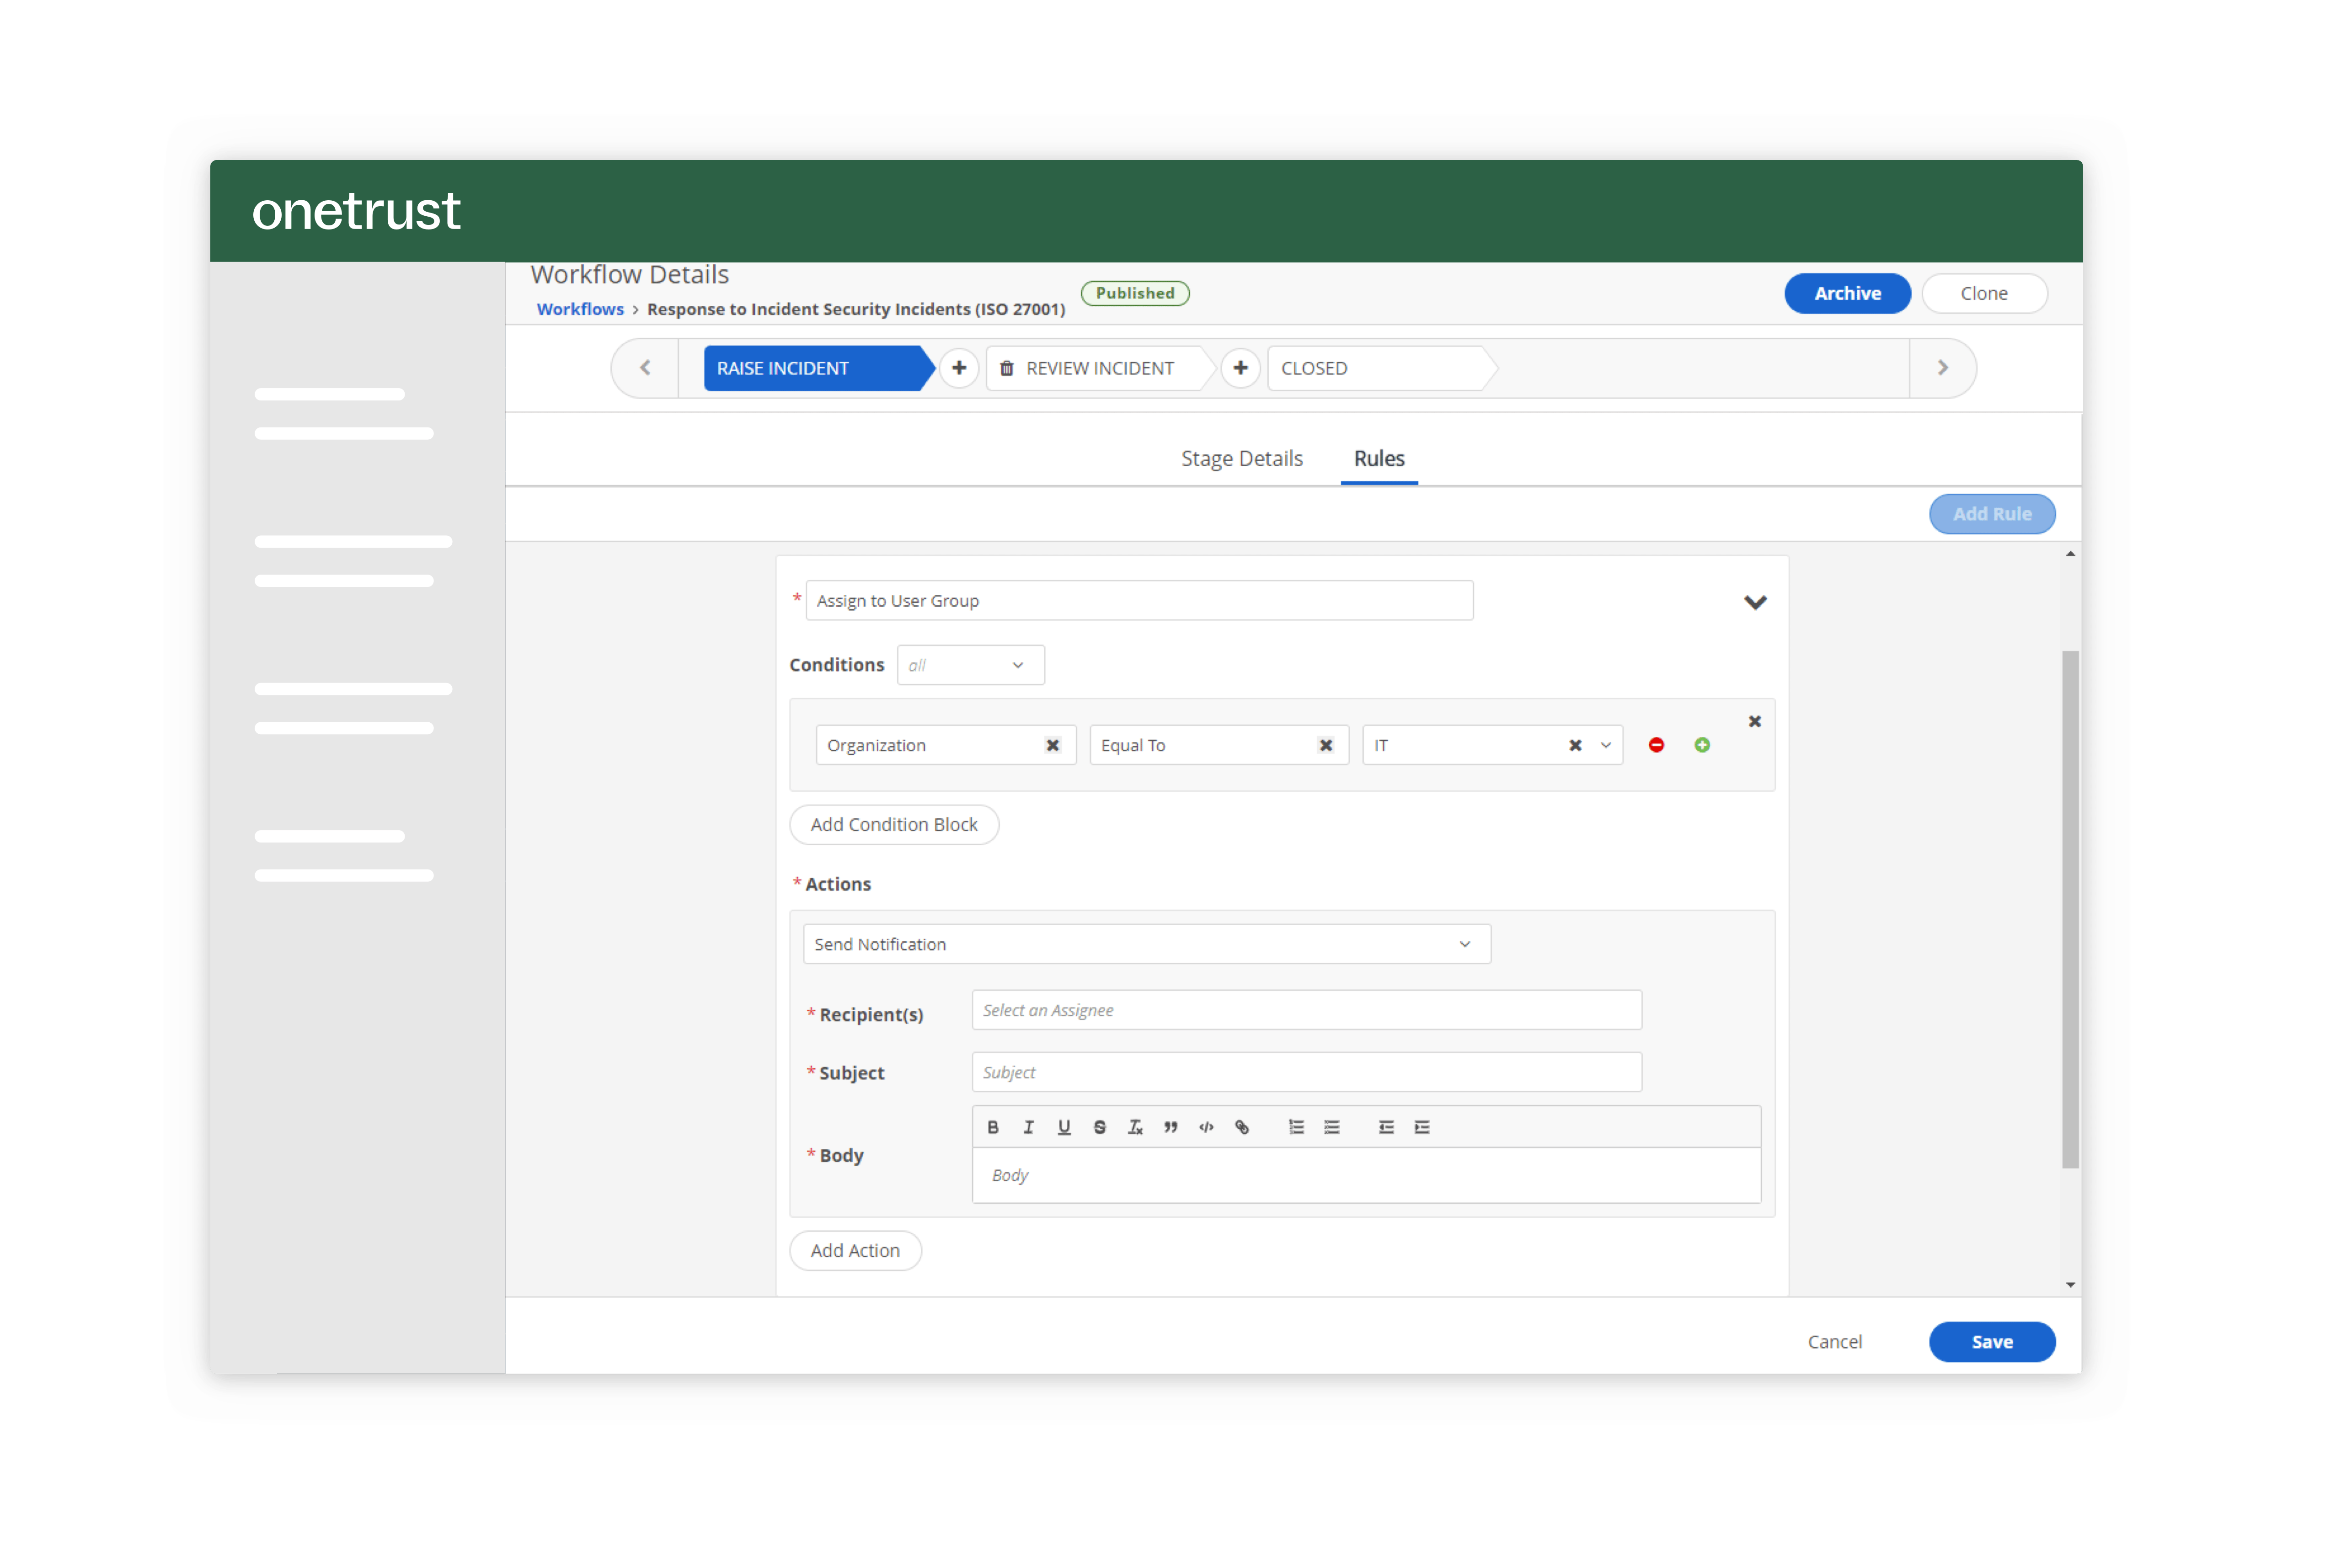Save the workflow changes
The image size is (2341, 1568).
pos(1992,1342)
